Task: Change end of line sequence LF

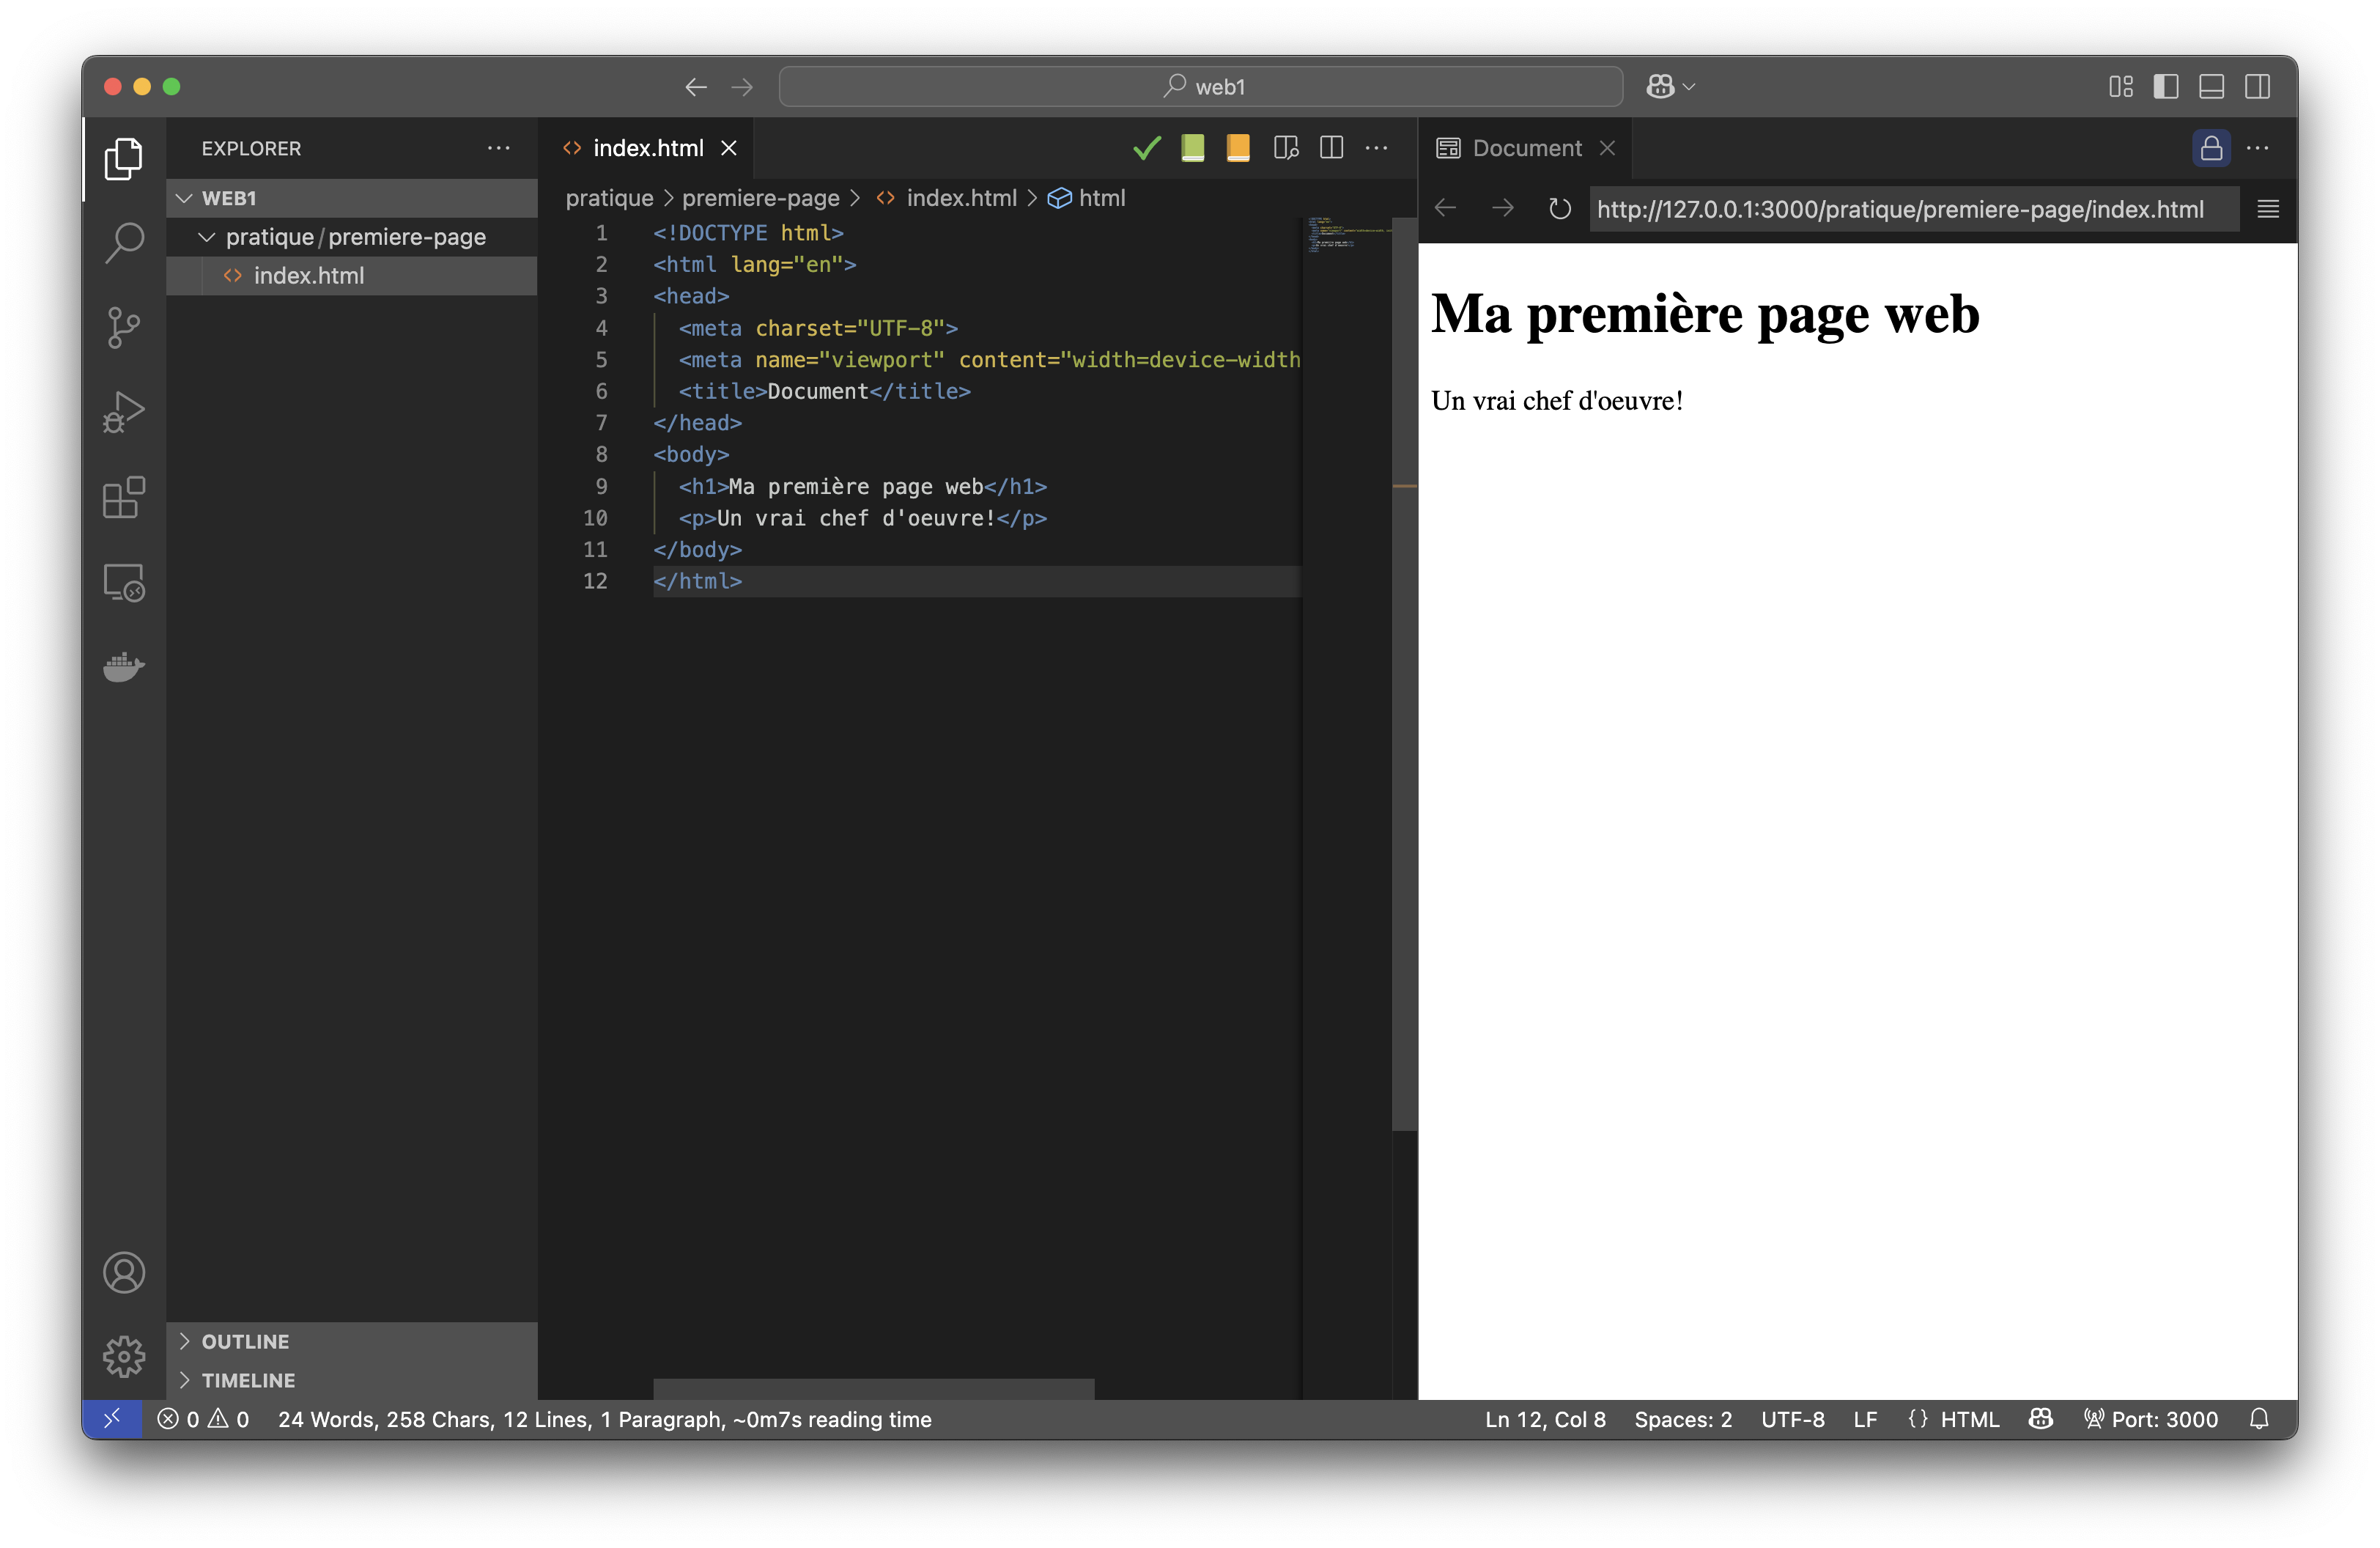Action: point(1865,1419)
